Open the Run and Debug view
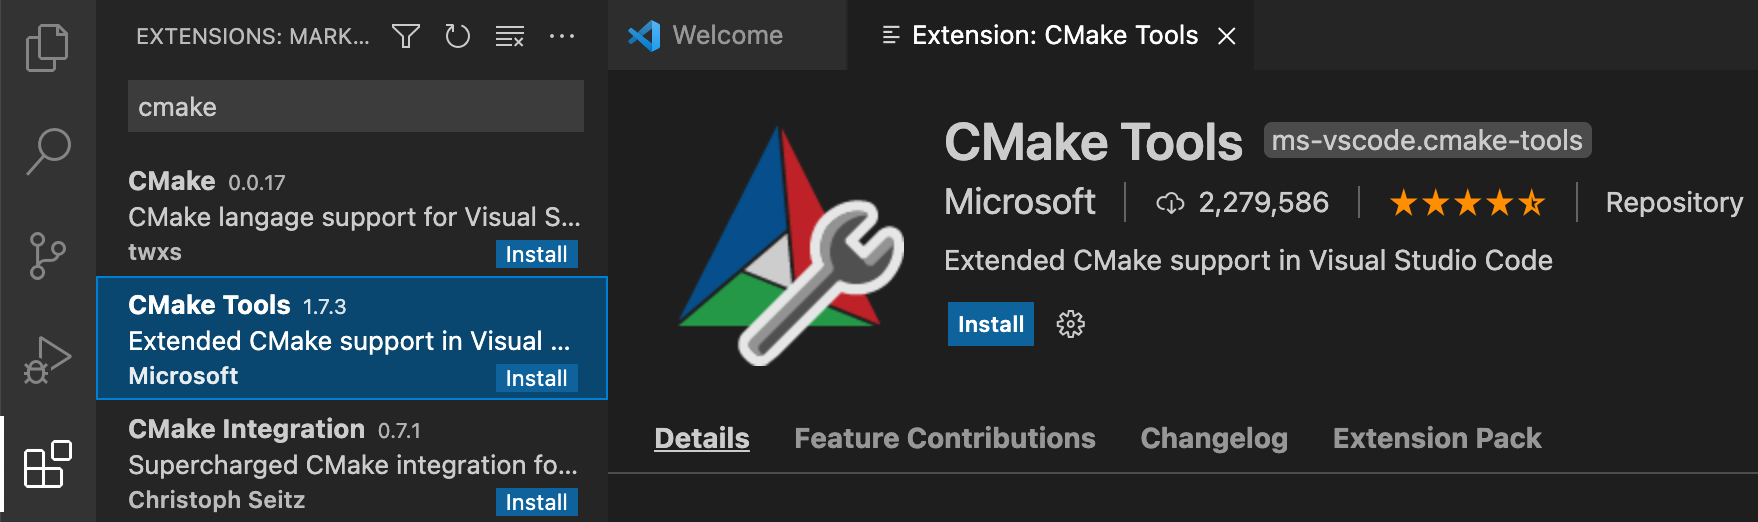This screenshot has height=522, width=1758. [47, 360]
